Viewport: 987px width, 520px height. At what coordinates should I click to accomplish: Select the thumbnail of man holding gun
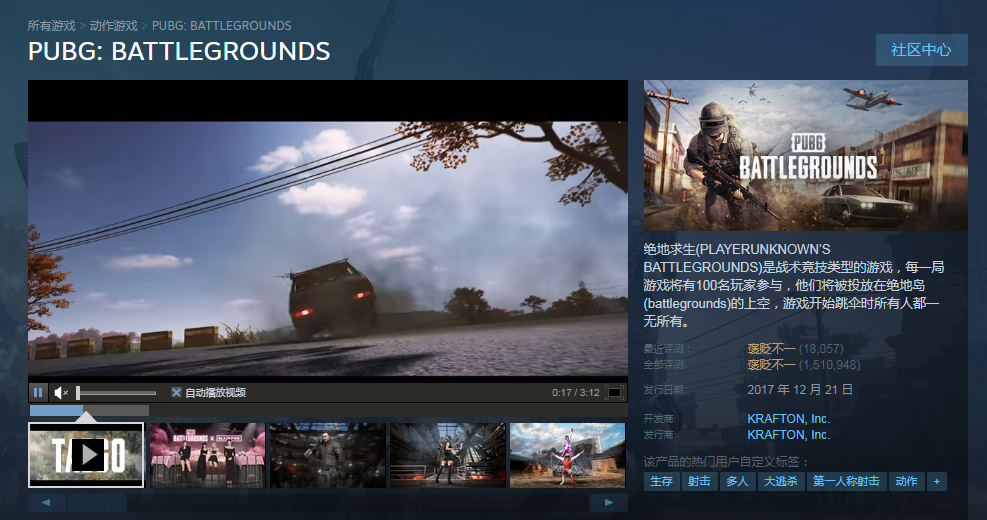[x=327, y=455]
